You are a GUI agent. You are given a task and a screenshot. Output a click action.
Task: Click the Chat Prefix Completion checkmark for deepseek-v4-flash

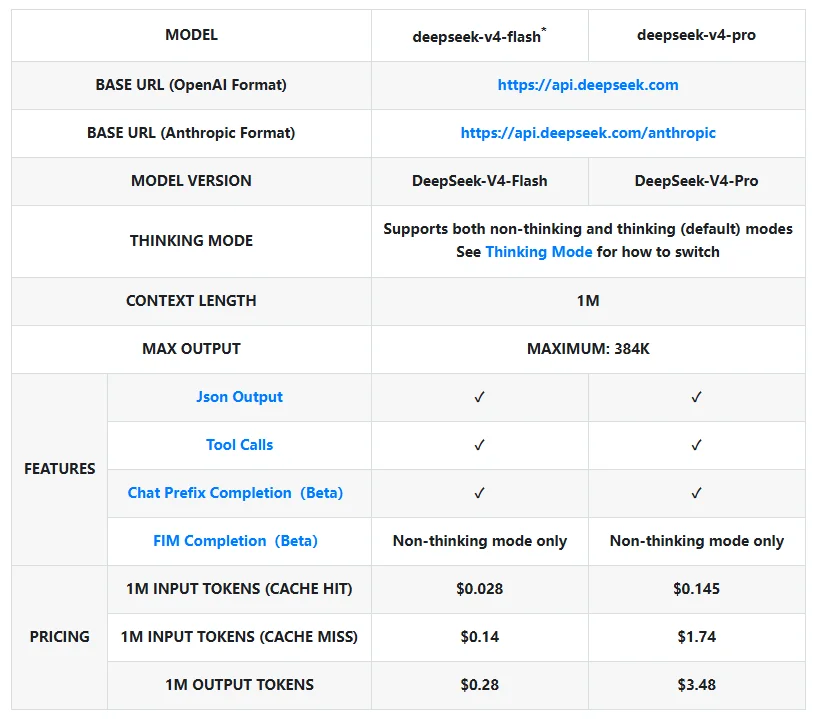480,493
